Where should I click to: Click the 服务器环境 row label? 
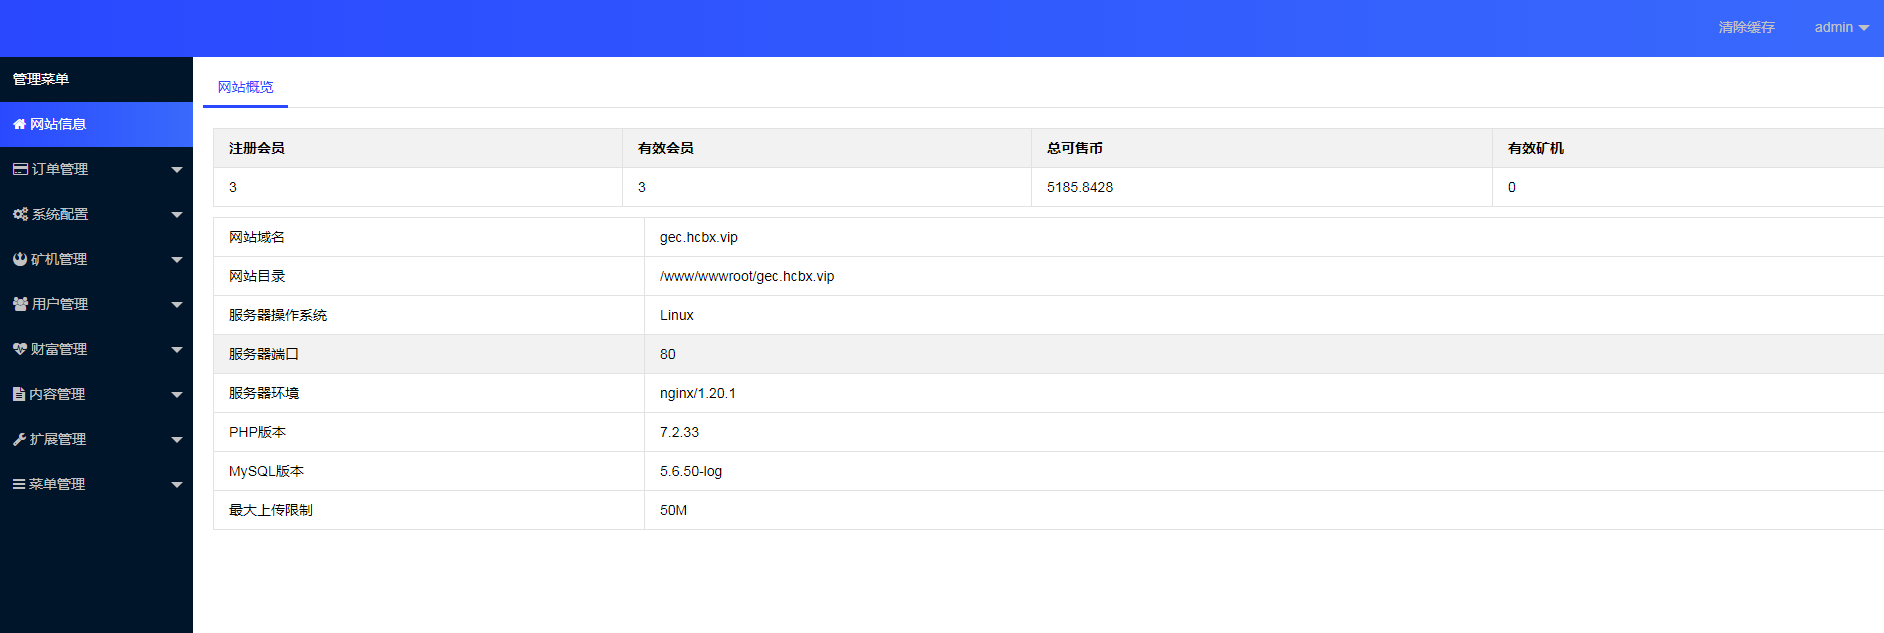click(264, 393)
